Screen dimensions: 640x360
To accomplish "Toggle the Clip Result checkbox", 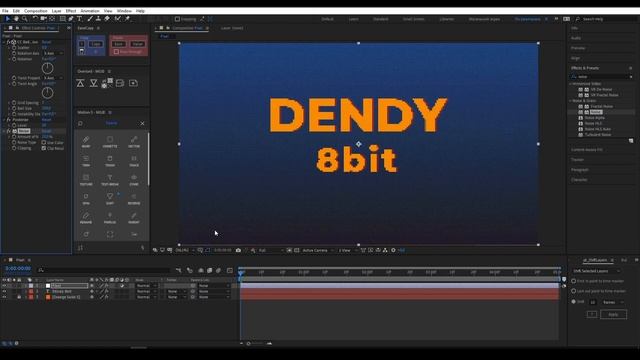I will click(x=44, y=149).
